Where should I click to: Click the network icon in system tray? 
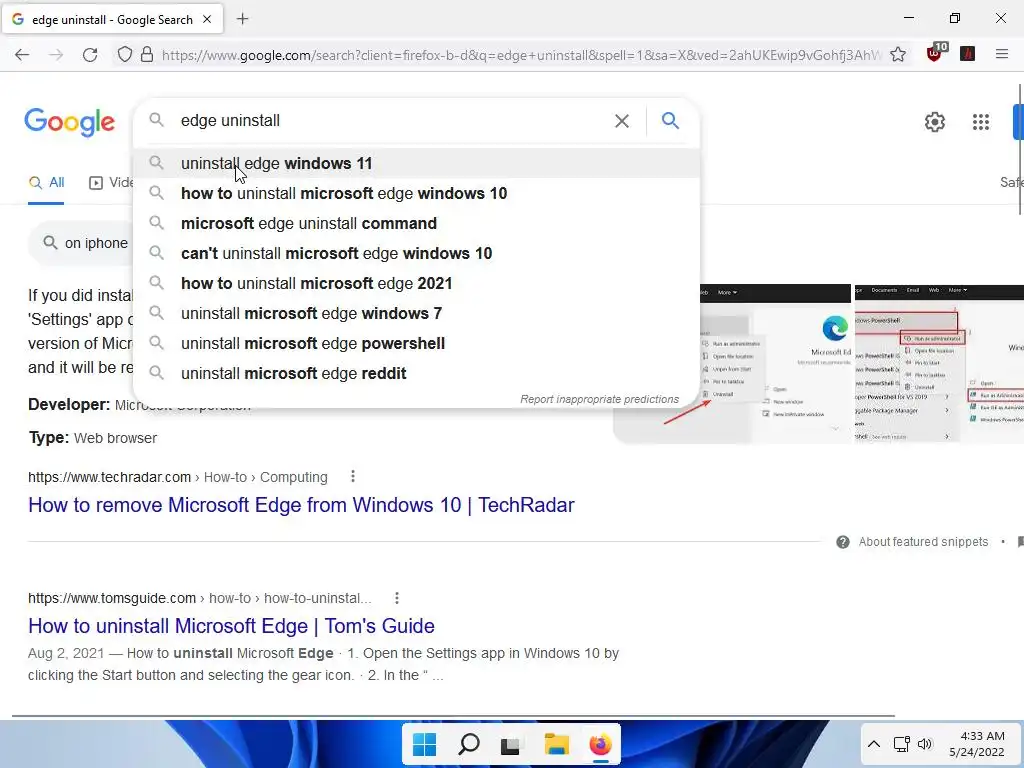tap(902, 744)
